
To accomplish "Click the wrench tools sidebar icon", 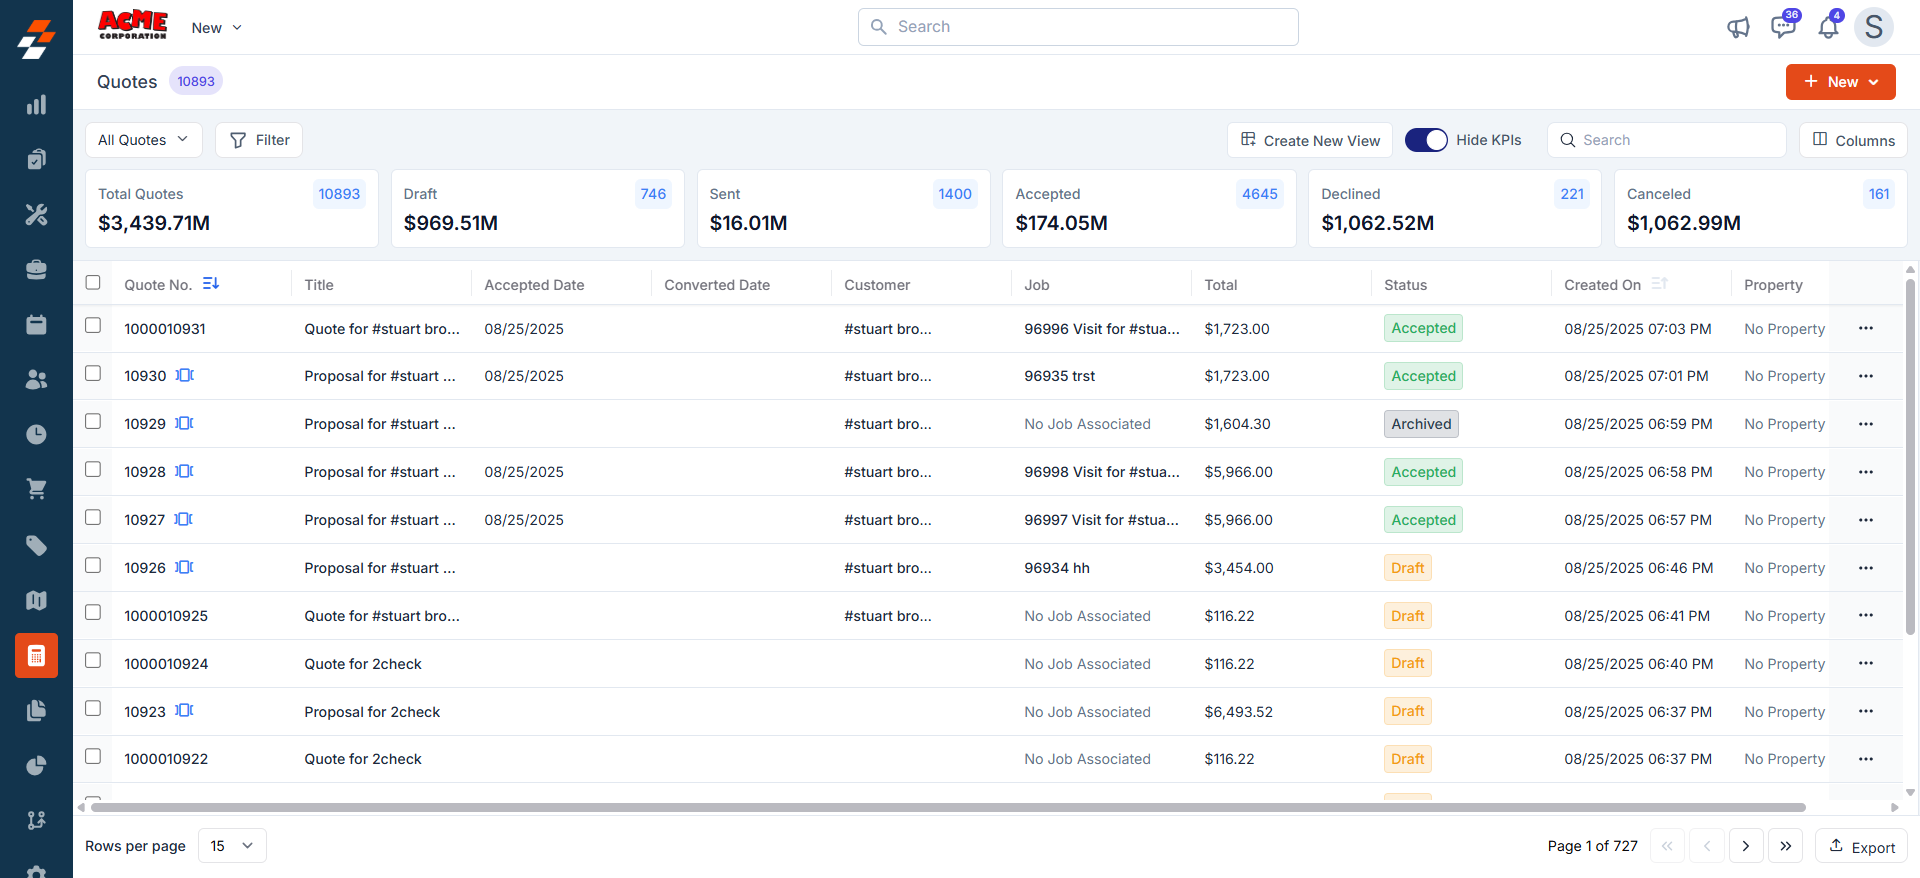I will pyautogui.click(x=36, y=214).
